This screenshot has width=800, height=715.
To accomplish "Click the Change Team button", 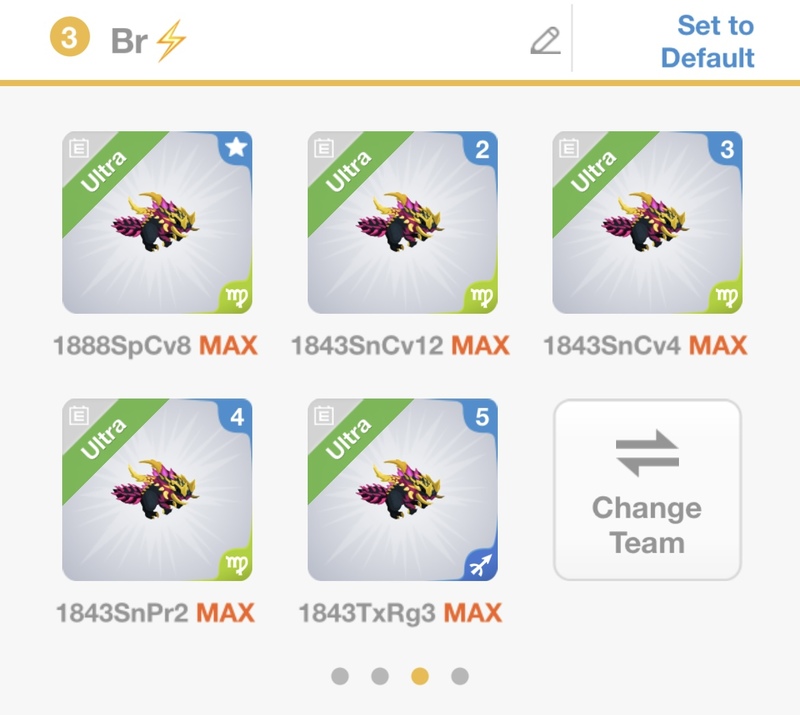I will click(647, 489).
